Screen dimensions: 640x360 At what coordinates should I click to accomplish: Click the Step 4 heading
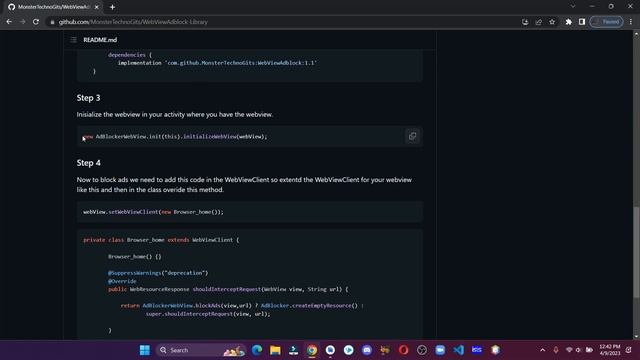(89, 163)
